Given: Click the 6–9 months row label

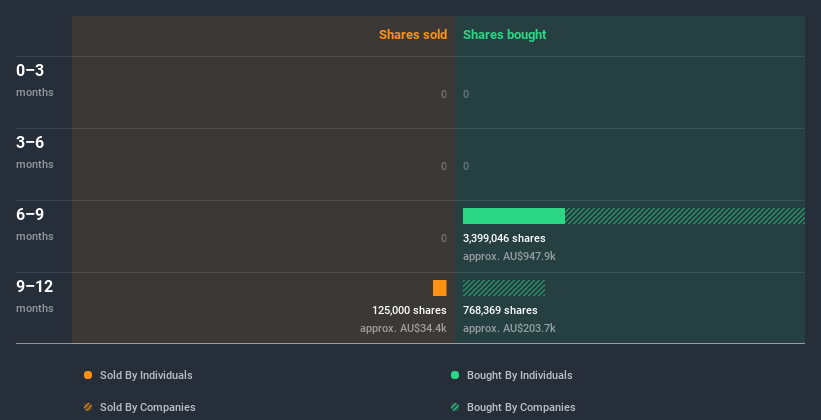Looking at the screenshot, I should coord(35,224).
